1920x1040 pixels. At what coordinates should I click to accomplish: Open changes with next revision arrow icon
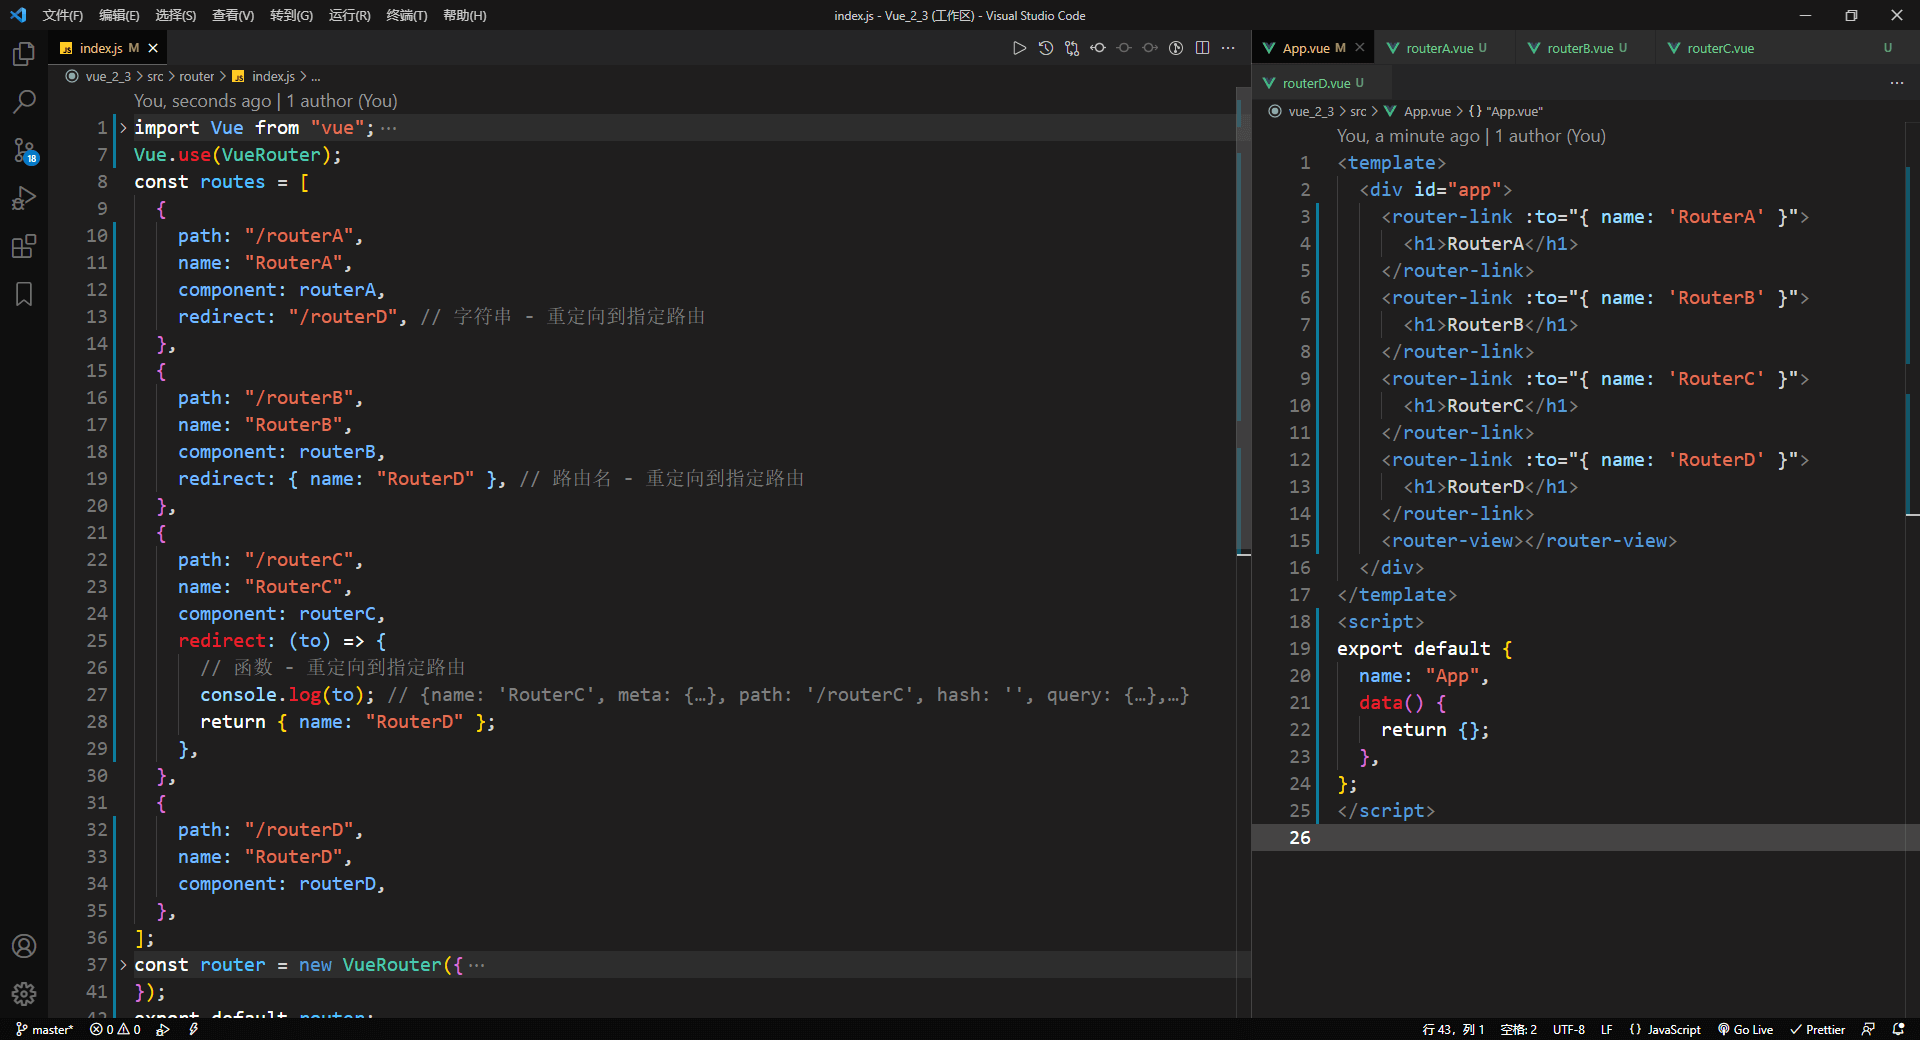(x=1150, y=48)
